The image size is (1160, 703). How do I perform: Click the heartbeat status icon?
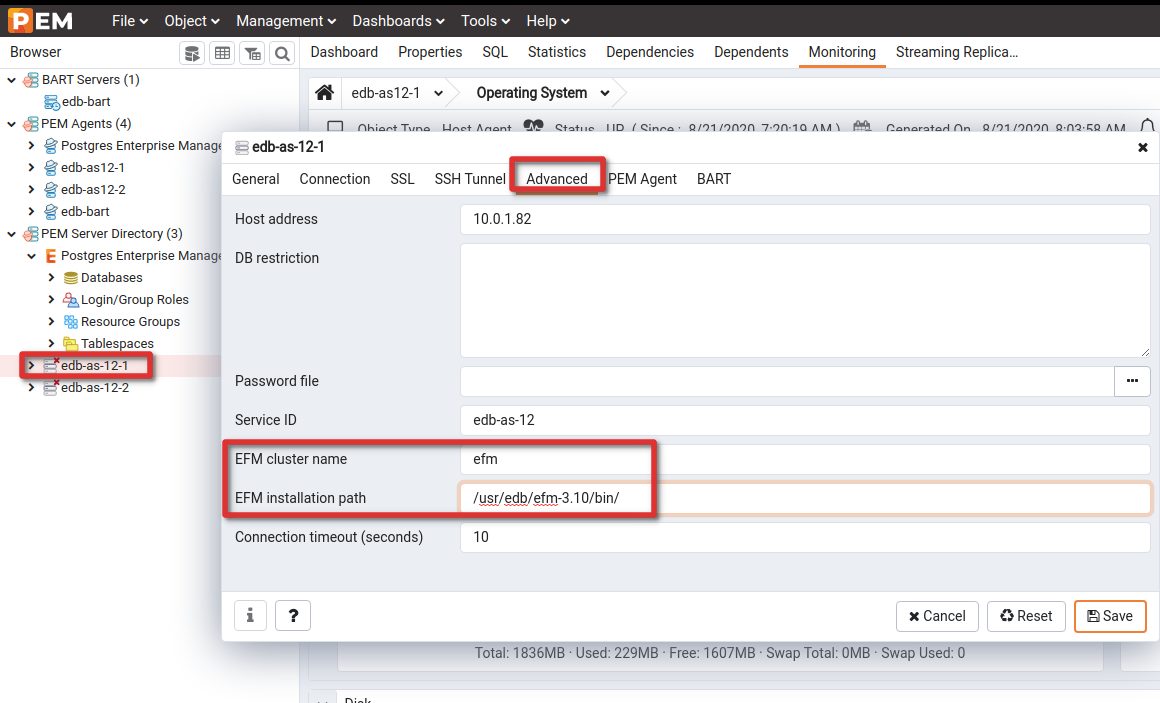pyautogui.click(x=533, y=127)
